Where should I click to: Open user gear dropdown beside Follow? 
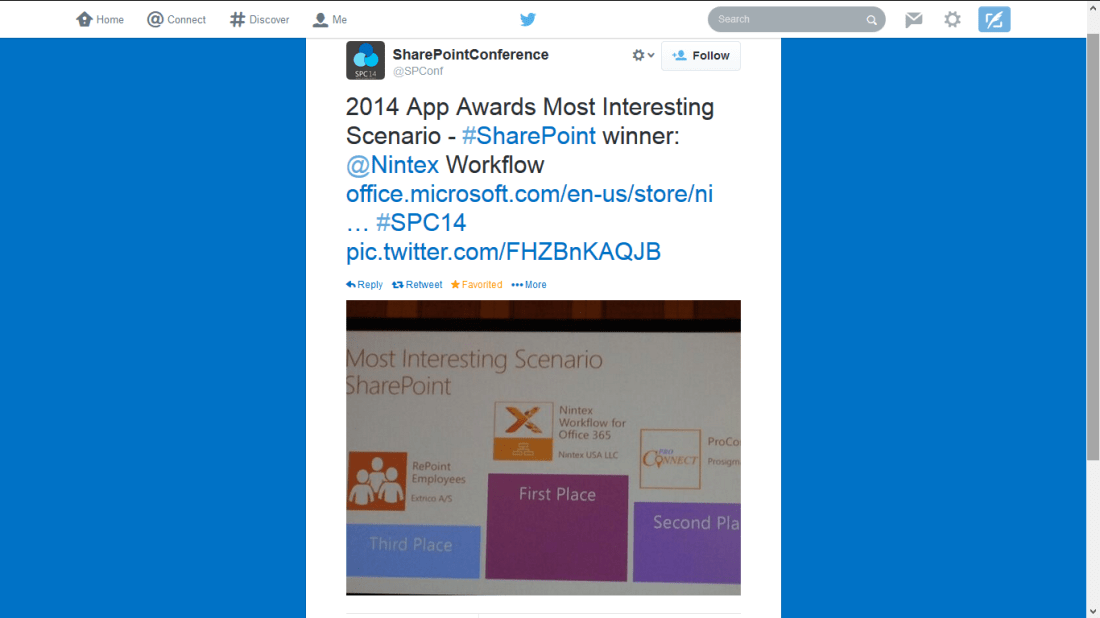(643, 56)
